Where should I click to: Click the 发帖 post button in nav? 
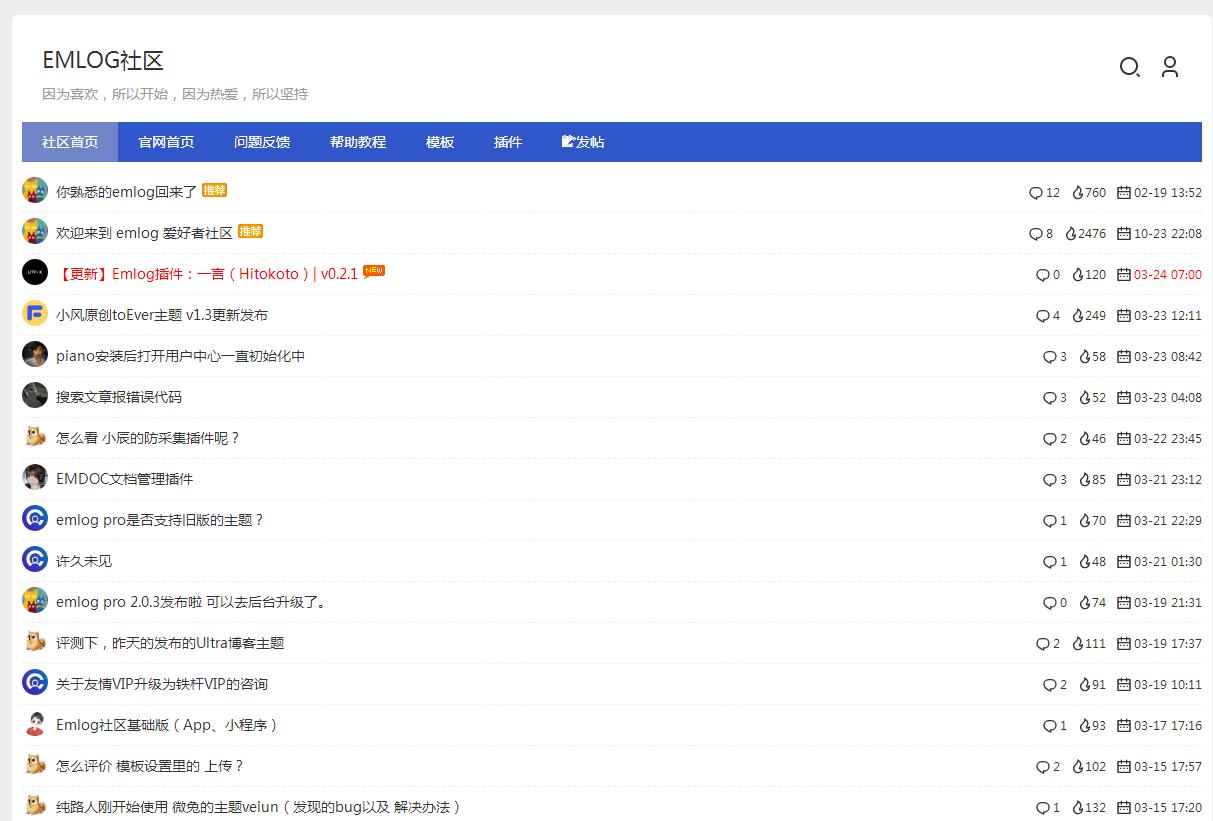pos(583,142)
